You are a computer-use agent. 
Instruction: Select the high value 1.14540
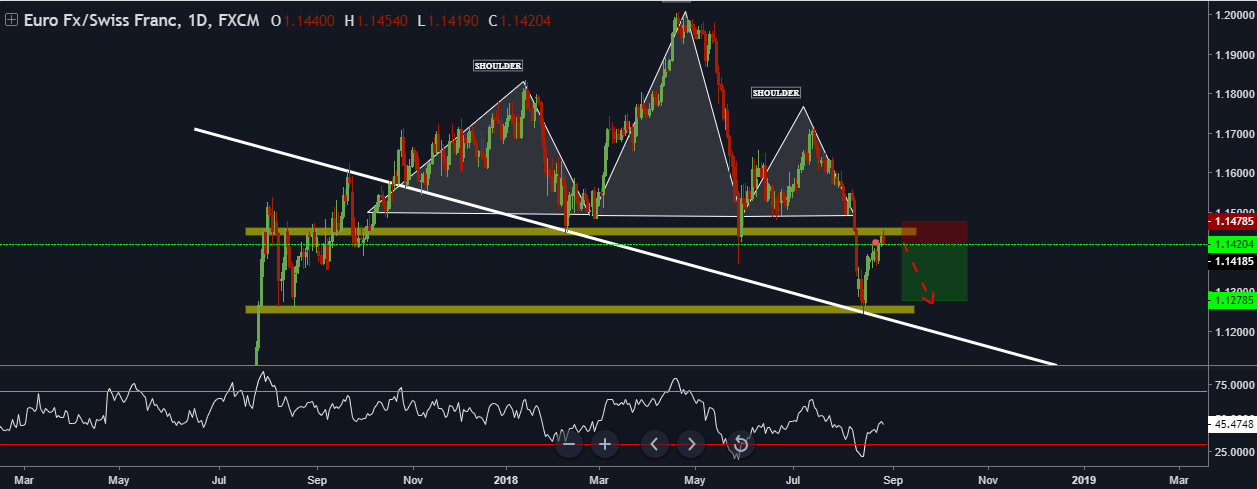click(x=383, y=20)
